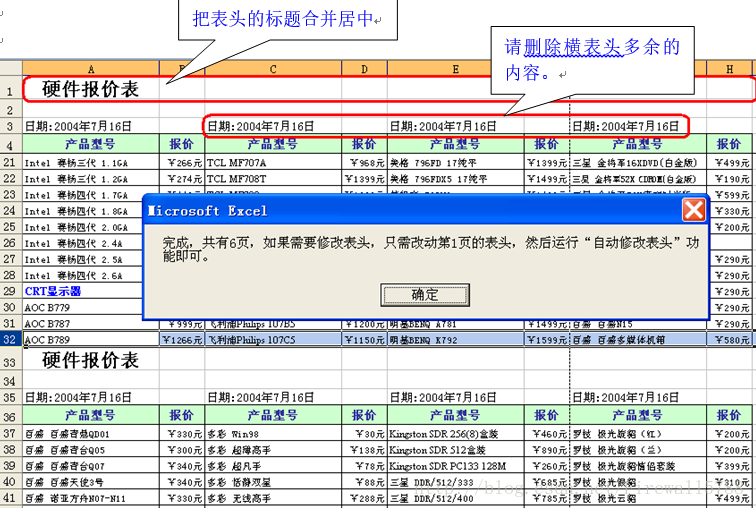This screenshot has width=756, height=508.
Task: Select row 29 header
Action: click(11, 291)
